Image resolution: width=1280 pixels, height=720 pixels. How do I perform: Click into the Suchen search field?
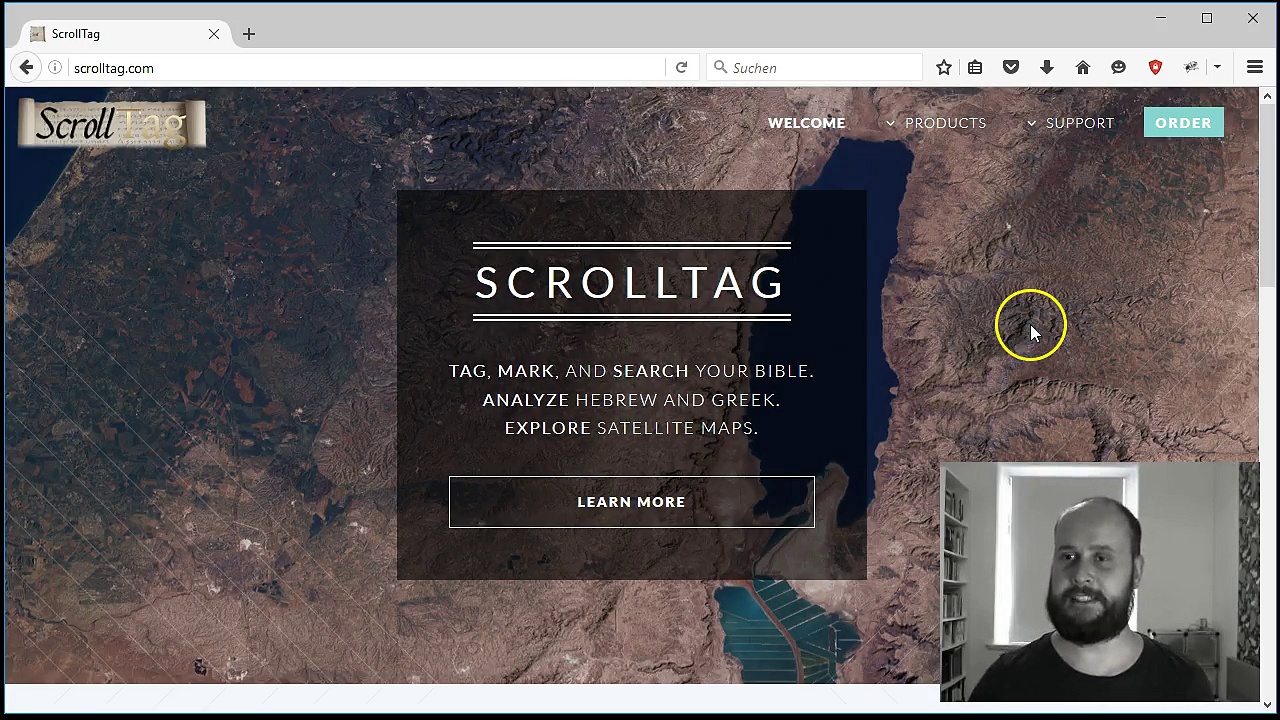[x=820, y=68]
